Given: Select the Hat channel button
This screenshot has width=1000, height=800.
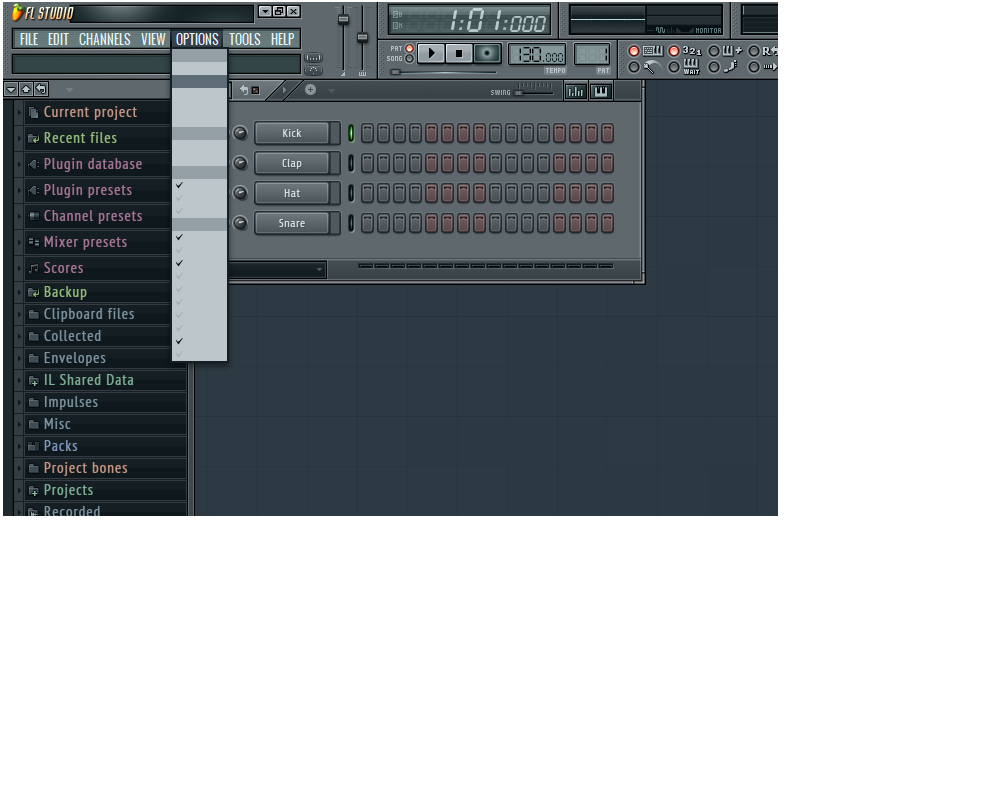Looking at the screenshot, I should tap(292, 193).
